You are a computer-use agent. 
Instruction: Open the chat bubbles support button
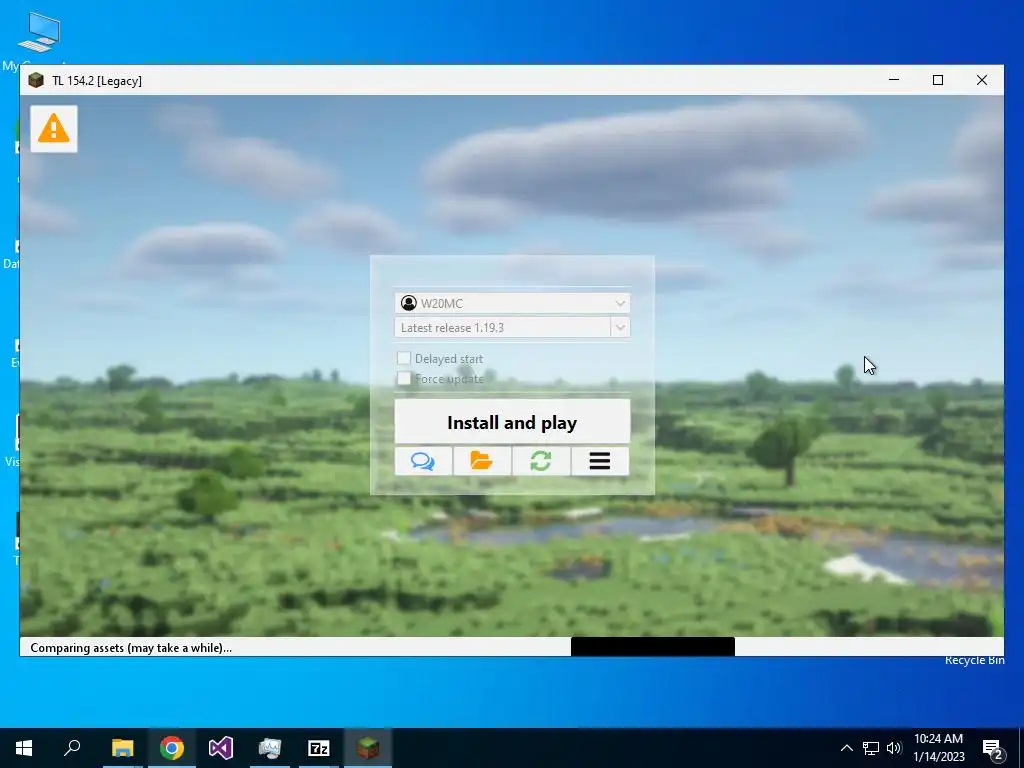click(x=423, y=461)
